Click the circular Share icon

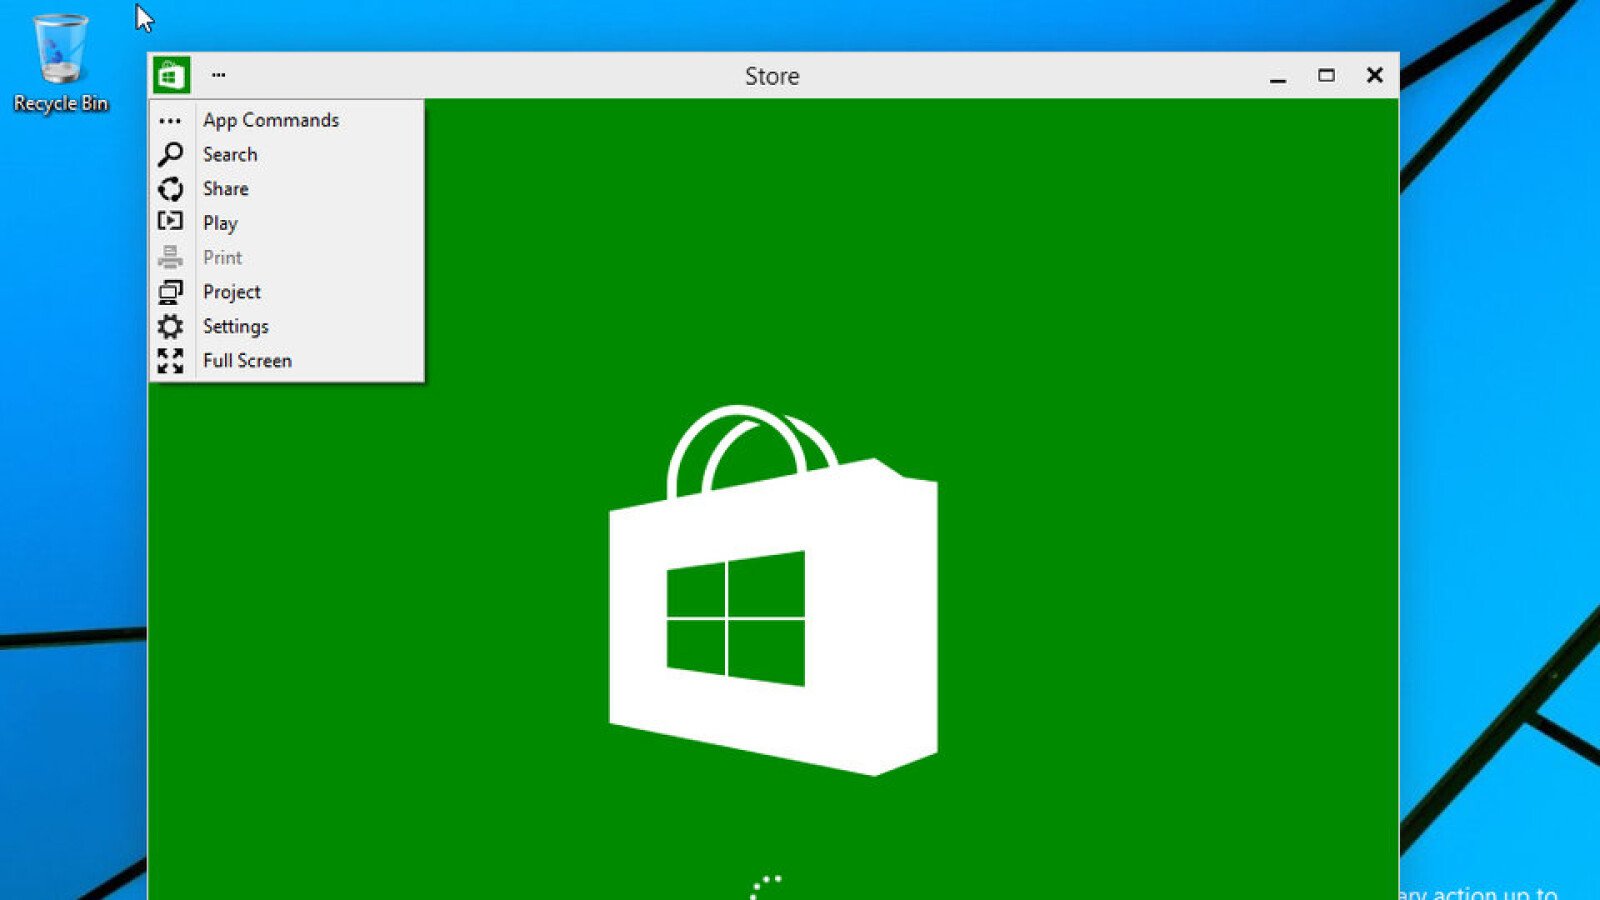170,189
